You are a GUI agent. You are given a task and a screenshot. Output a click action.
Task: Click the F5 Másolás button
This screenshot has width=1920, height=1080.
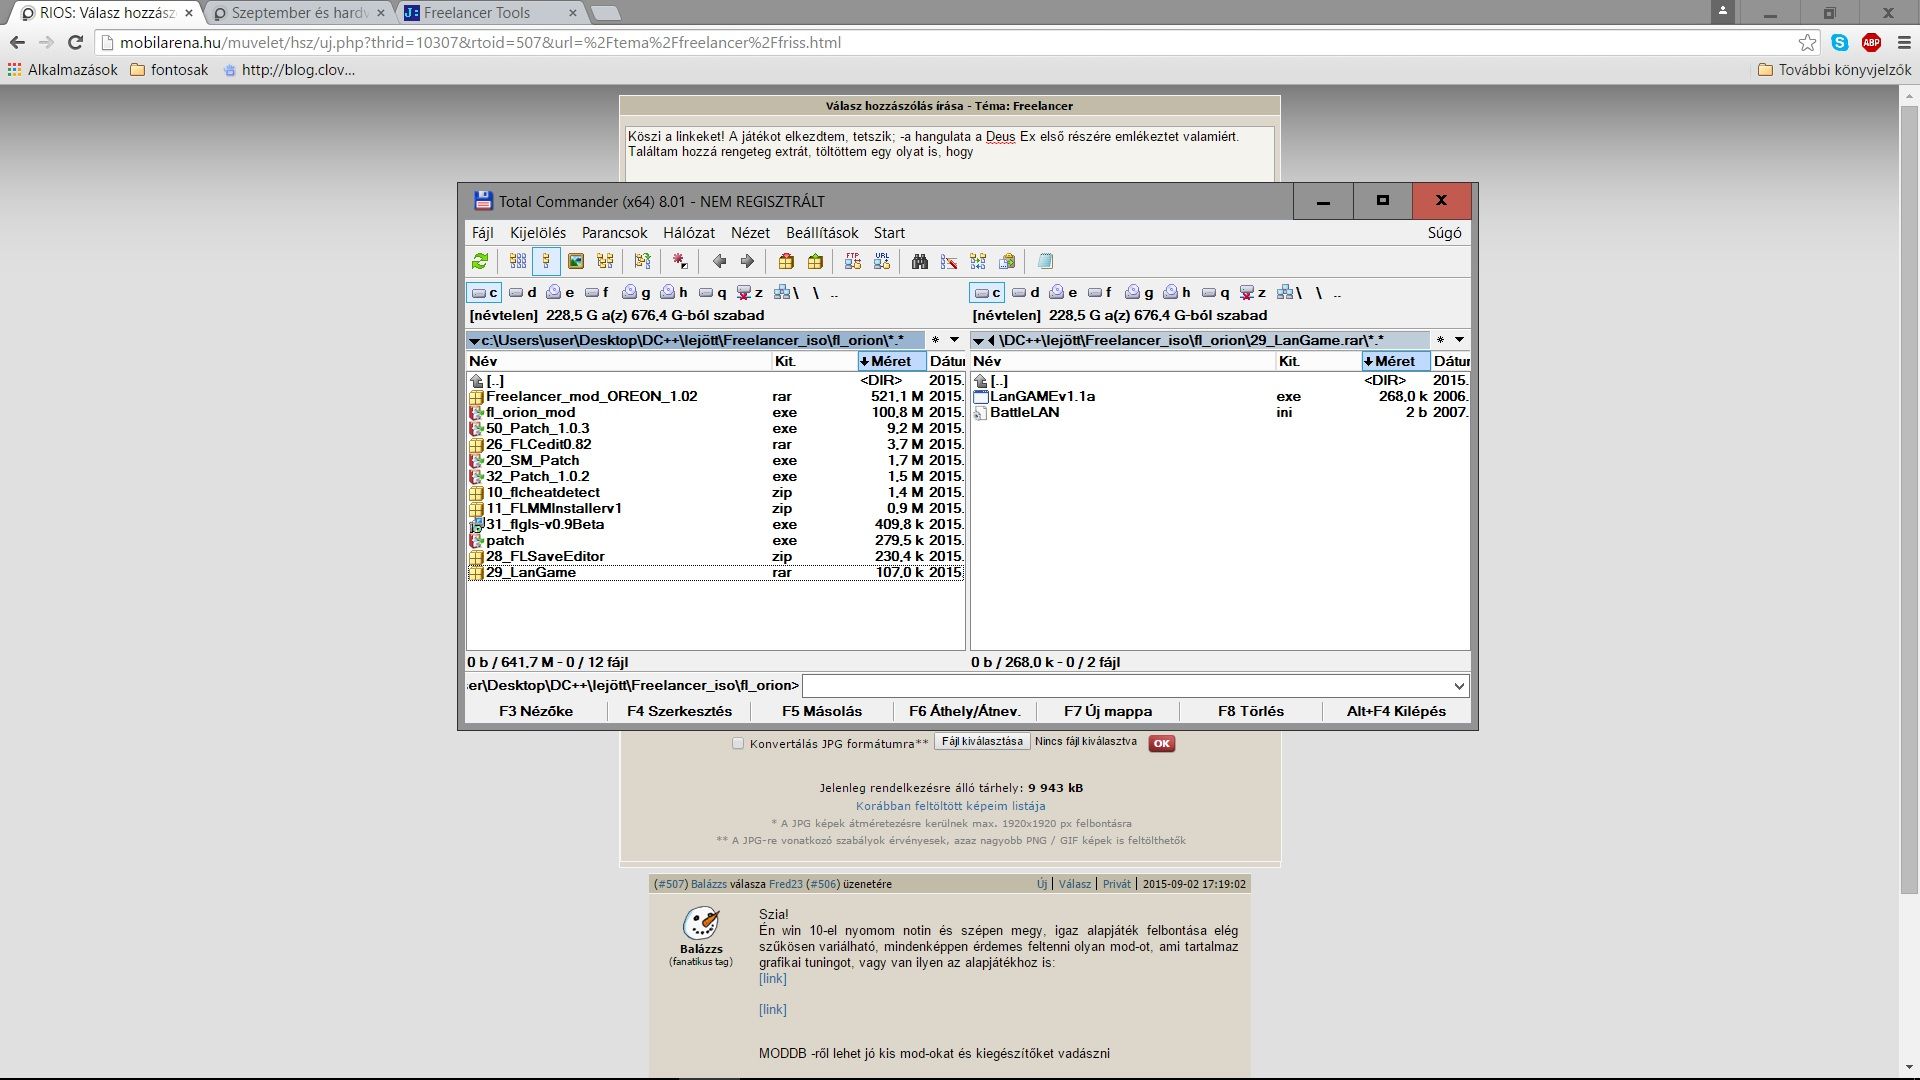pyautogui.click(x=822, y=711)
